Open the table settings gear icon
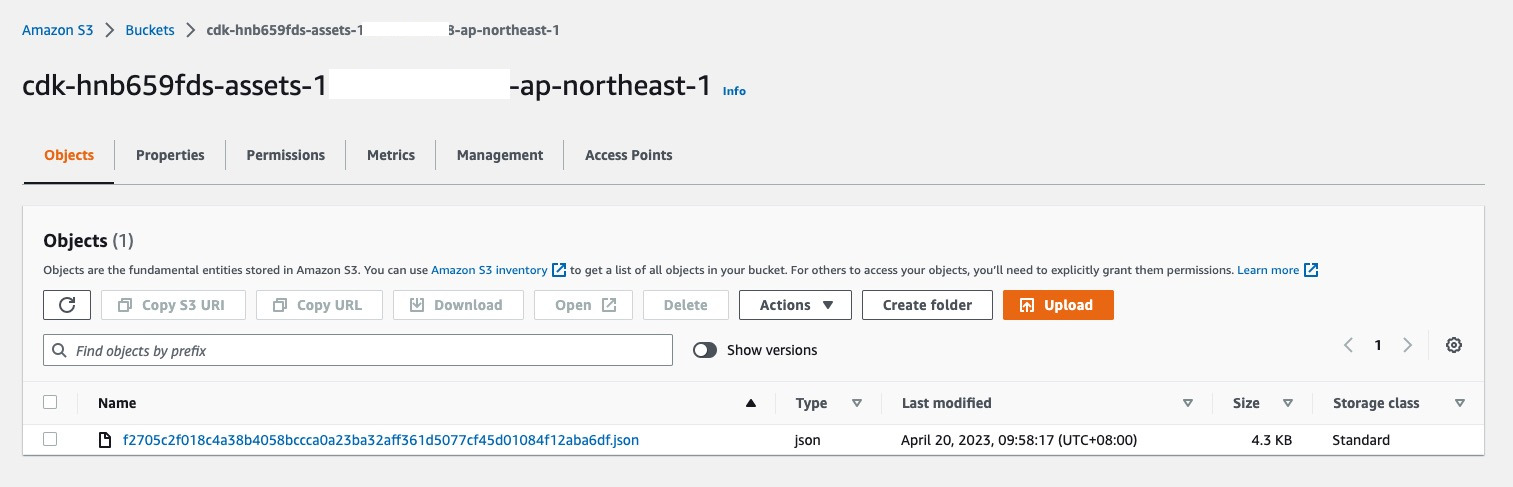The image size is (1513, 487). point(1454,345)
